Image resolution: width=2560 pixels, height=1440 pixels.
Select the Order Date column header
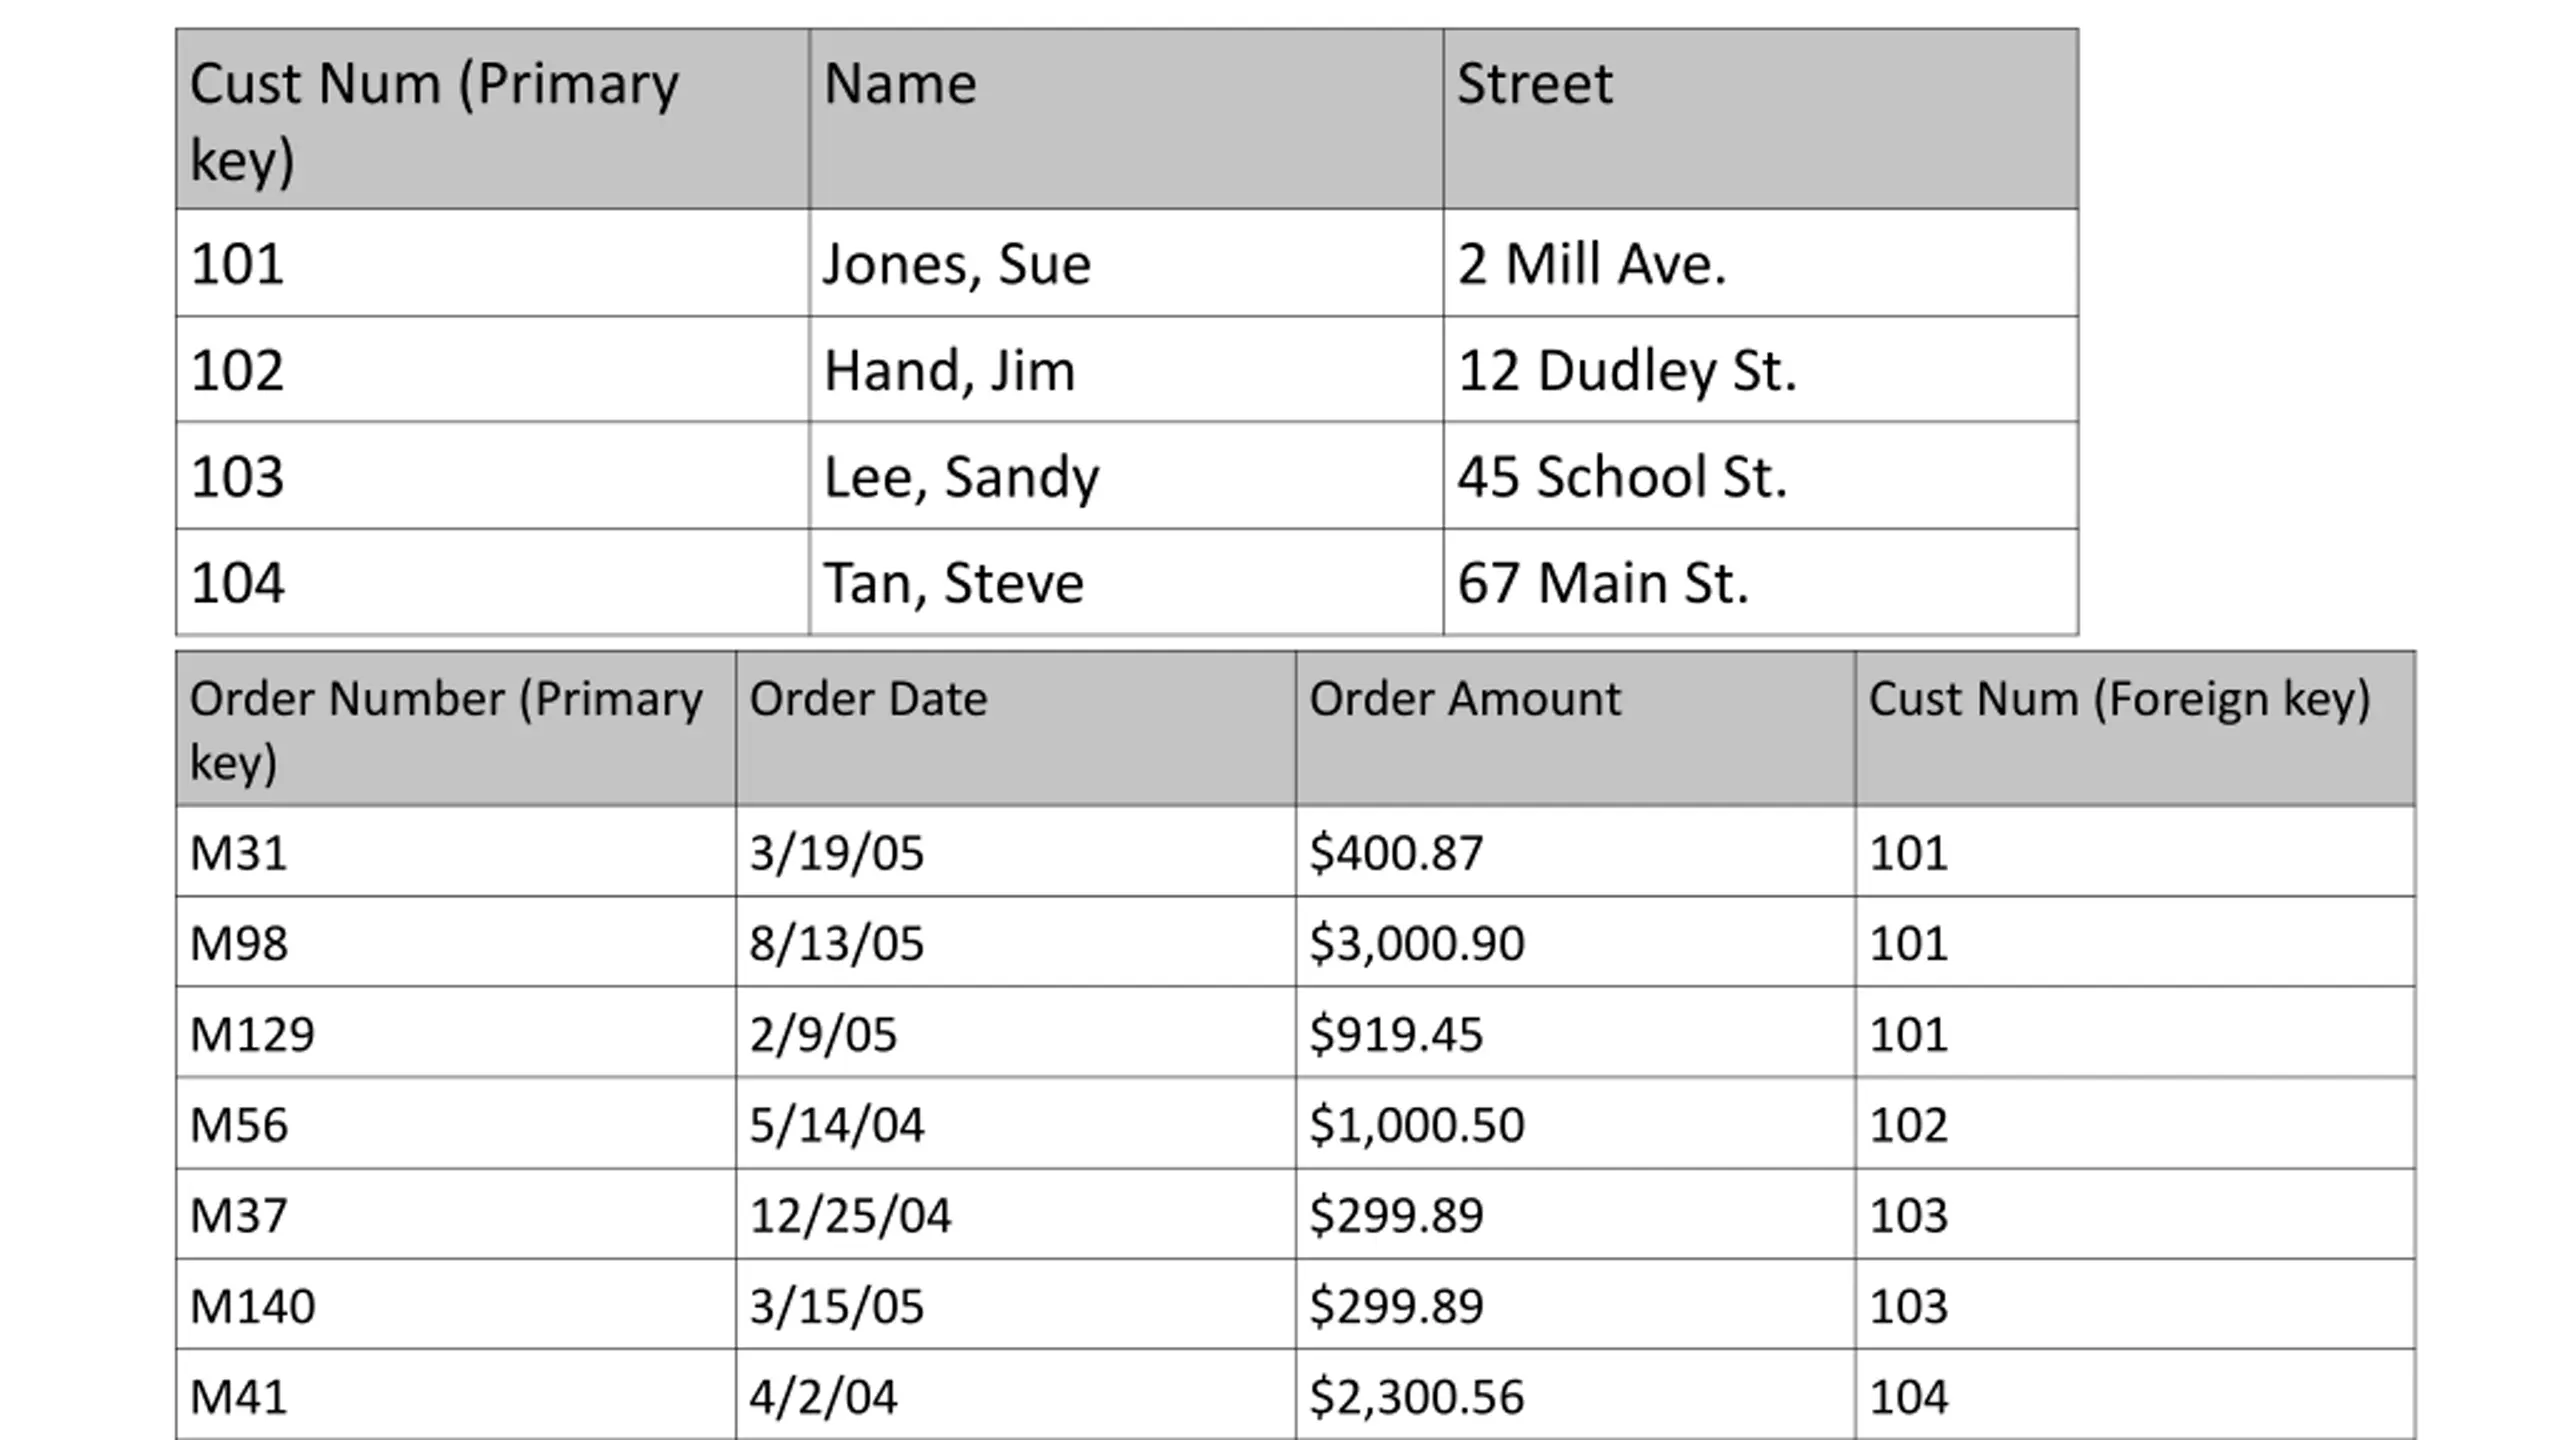tap(1016, 729)
